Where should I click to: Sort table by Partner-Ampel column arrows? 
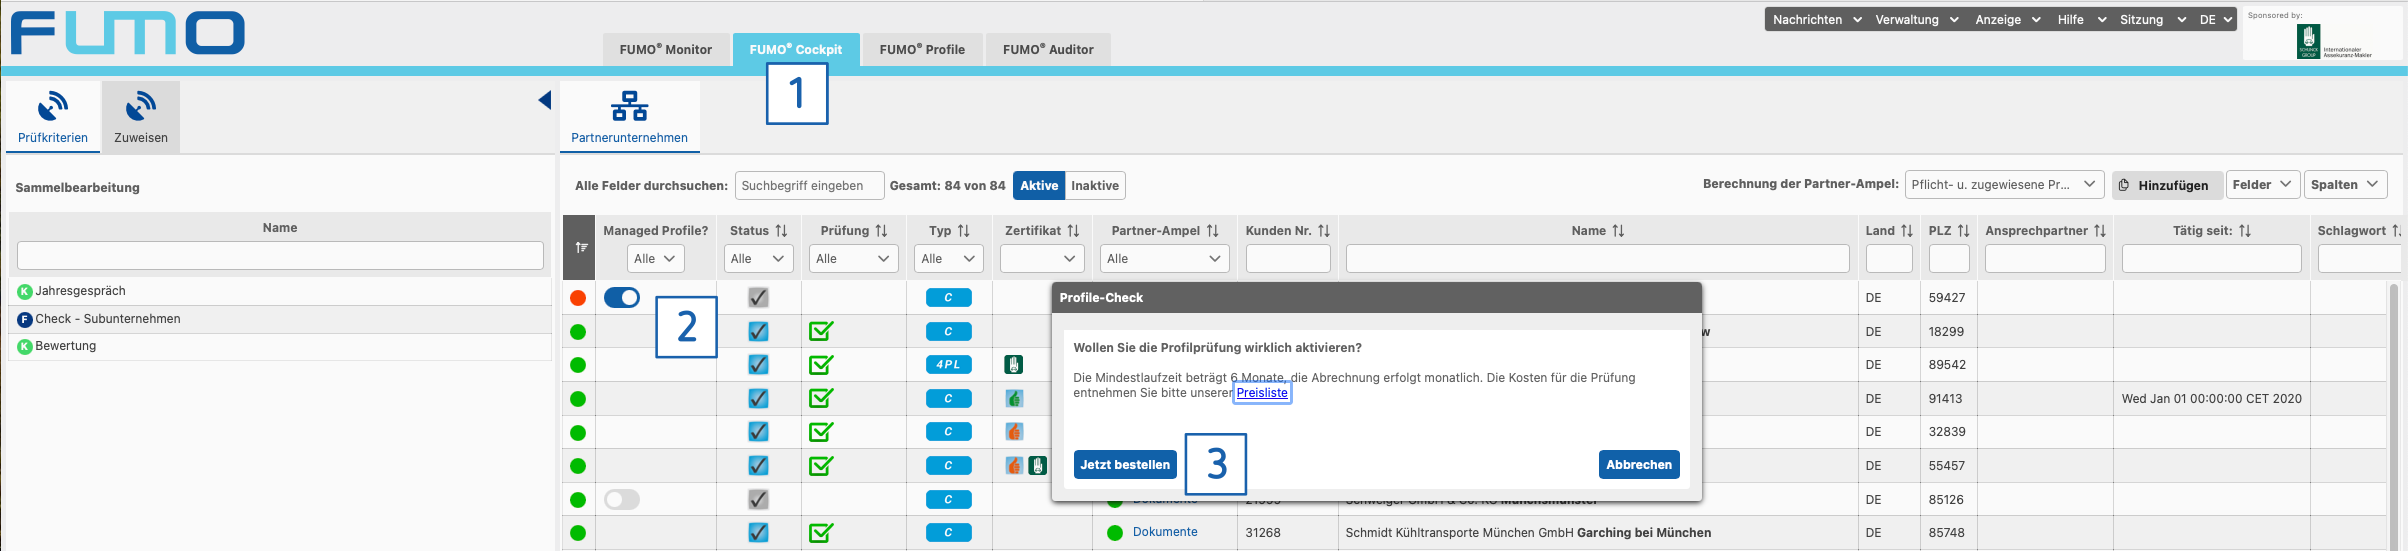point(1212,231)
